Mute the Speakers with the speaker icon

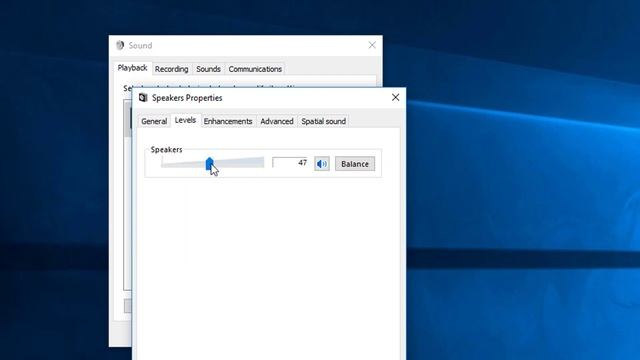322,164
